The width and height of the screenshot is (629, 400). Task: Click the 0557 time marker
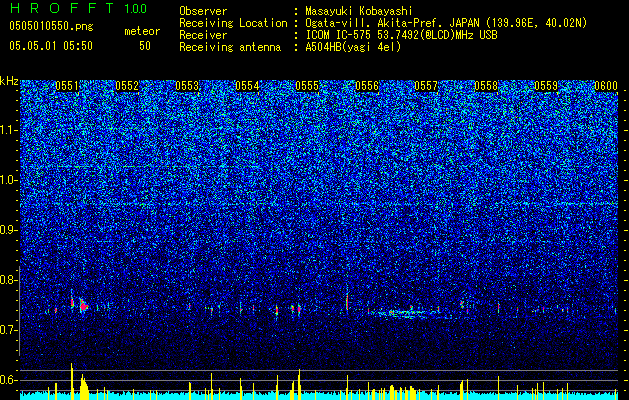click(x=426, y=86)
